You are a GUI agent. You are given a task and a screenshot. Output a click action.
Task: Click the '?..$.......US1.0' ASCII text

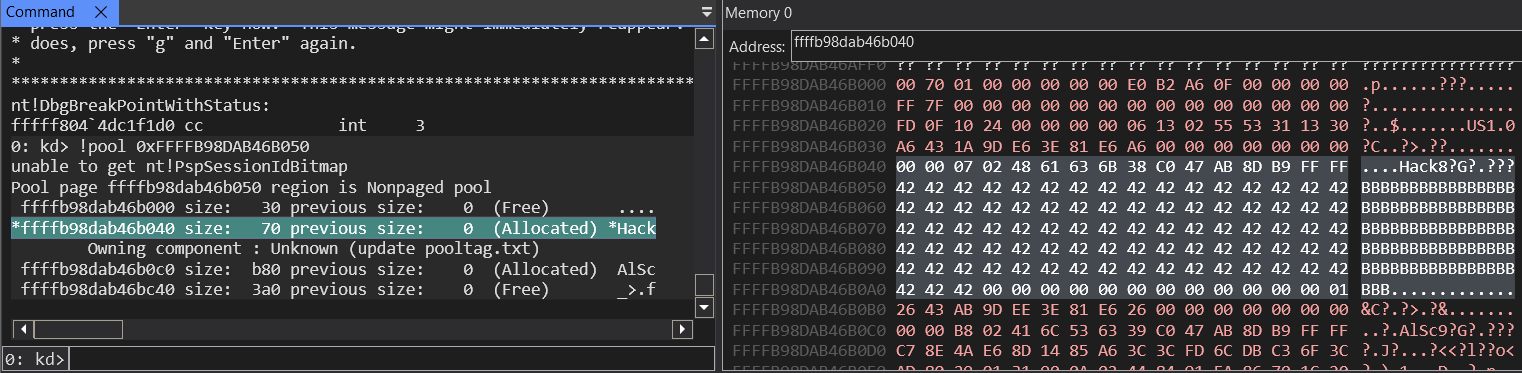coord(1438,126)
